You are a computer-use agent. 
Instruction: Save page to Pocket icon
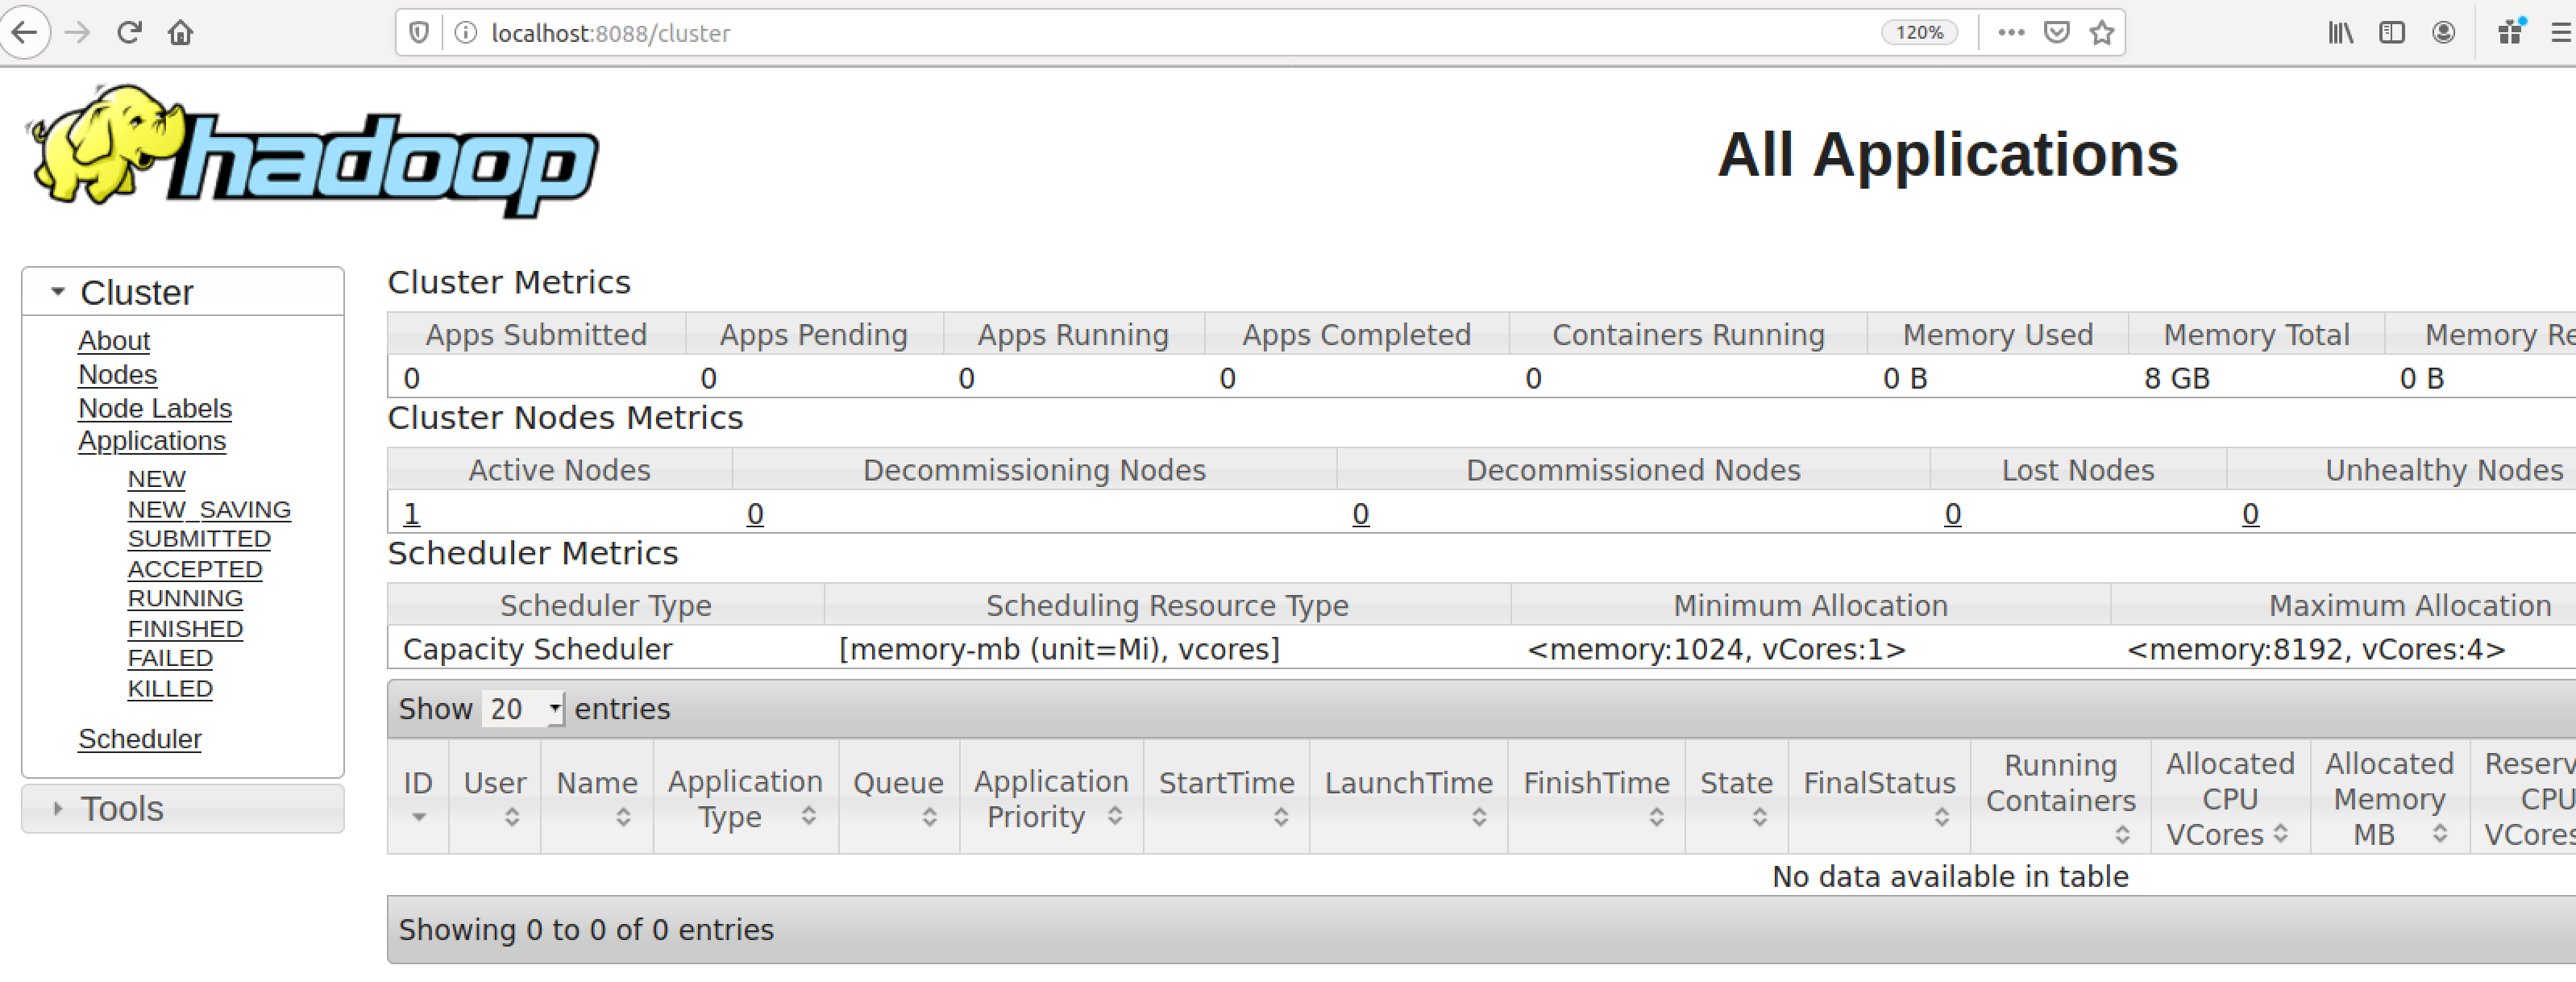2057,33
